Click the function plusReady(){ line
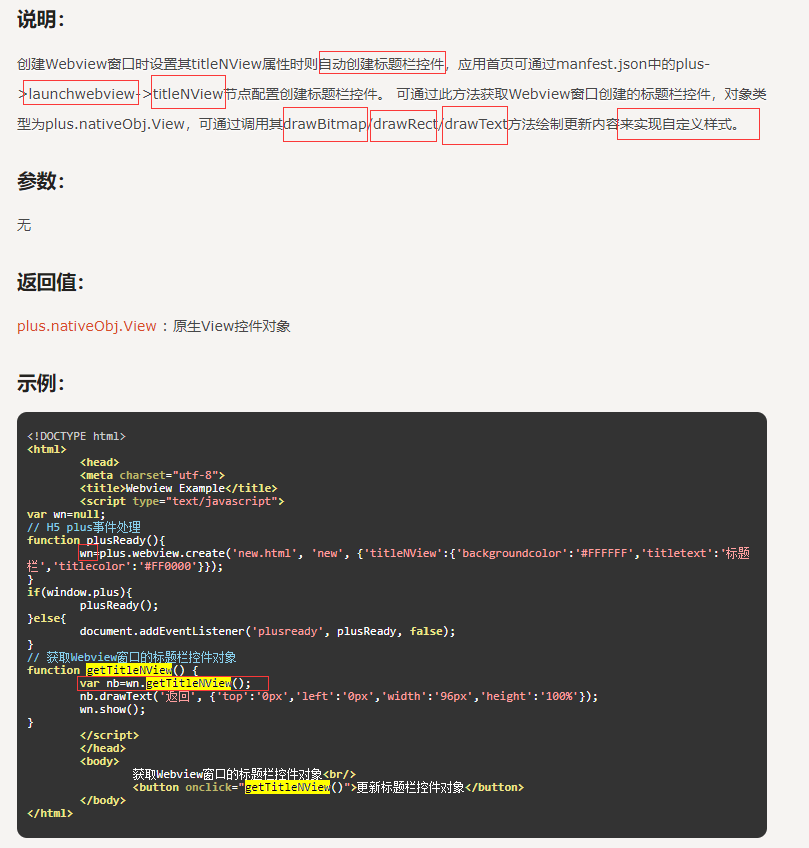 (x=96, y=540)
